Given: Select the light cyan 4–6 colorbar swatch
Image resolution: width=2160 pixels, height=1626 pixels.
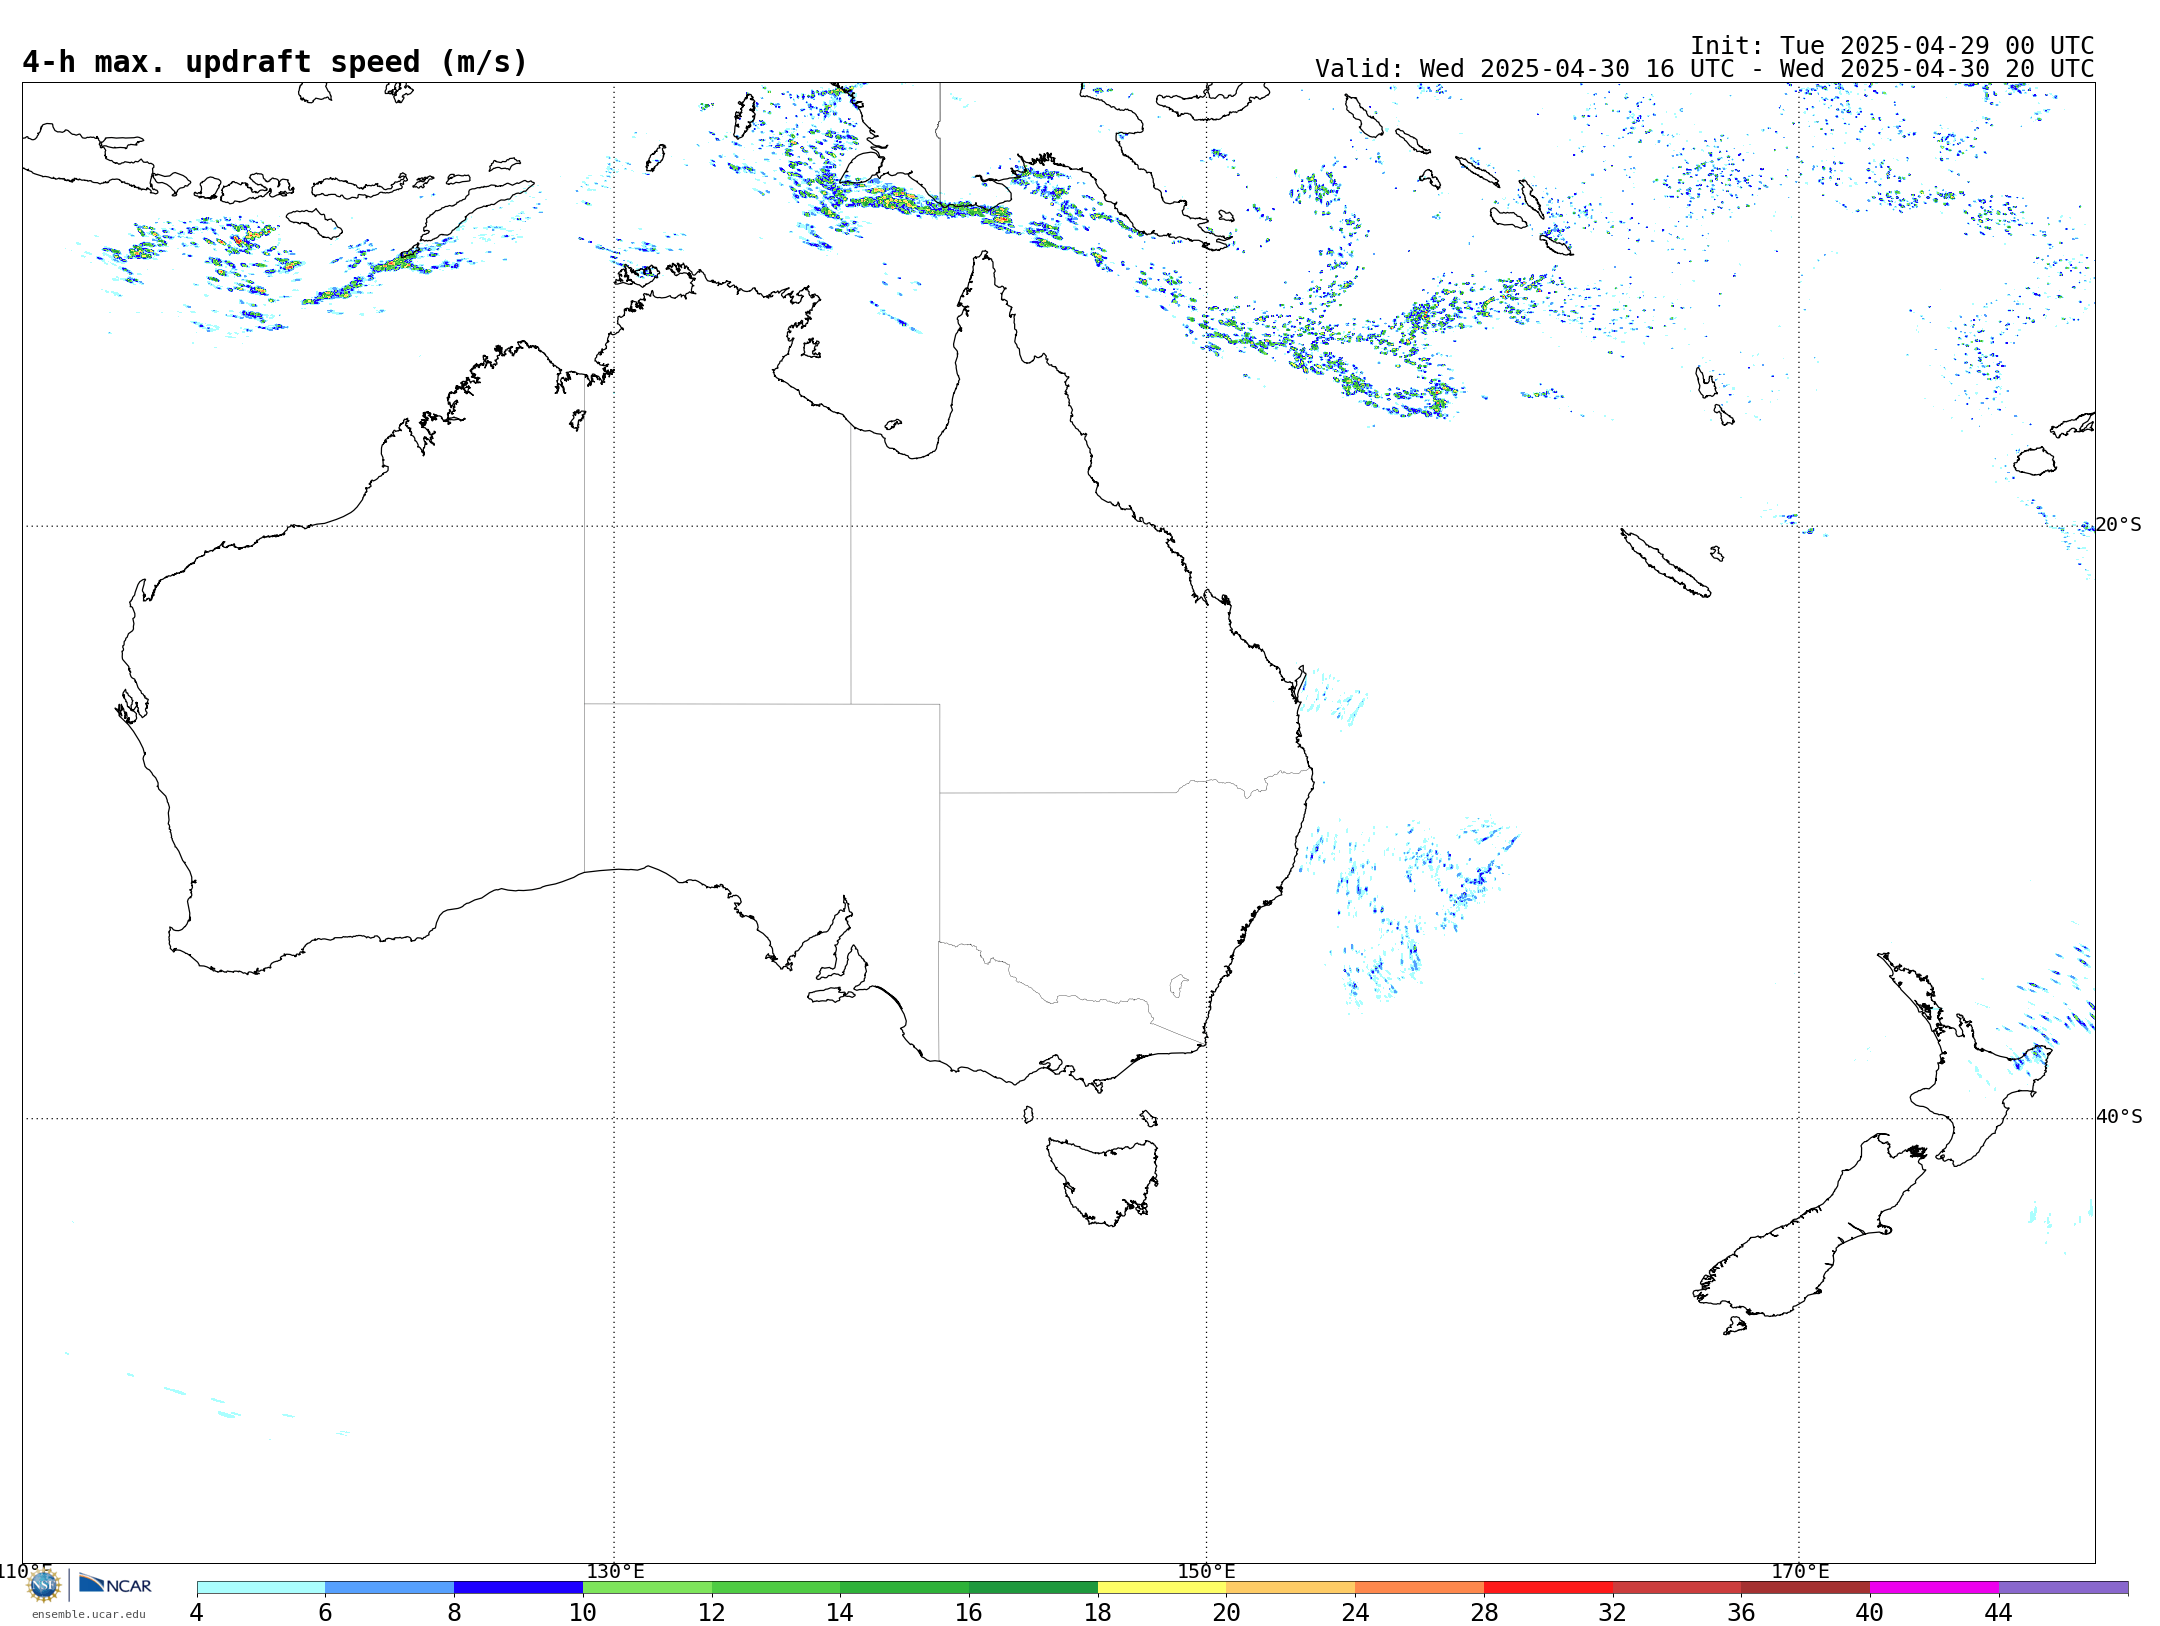Looking at the screenshot, I should (x=261, y=1587).
